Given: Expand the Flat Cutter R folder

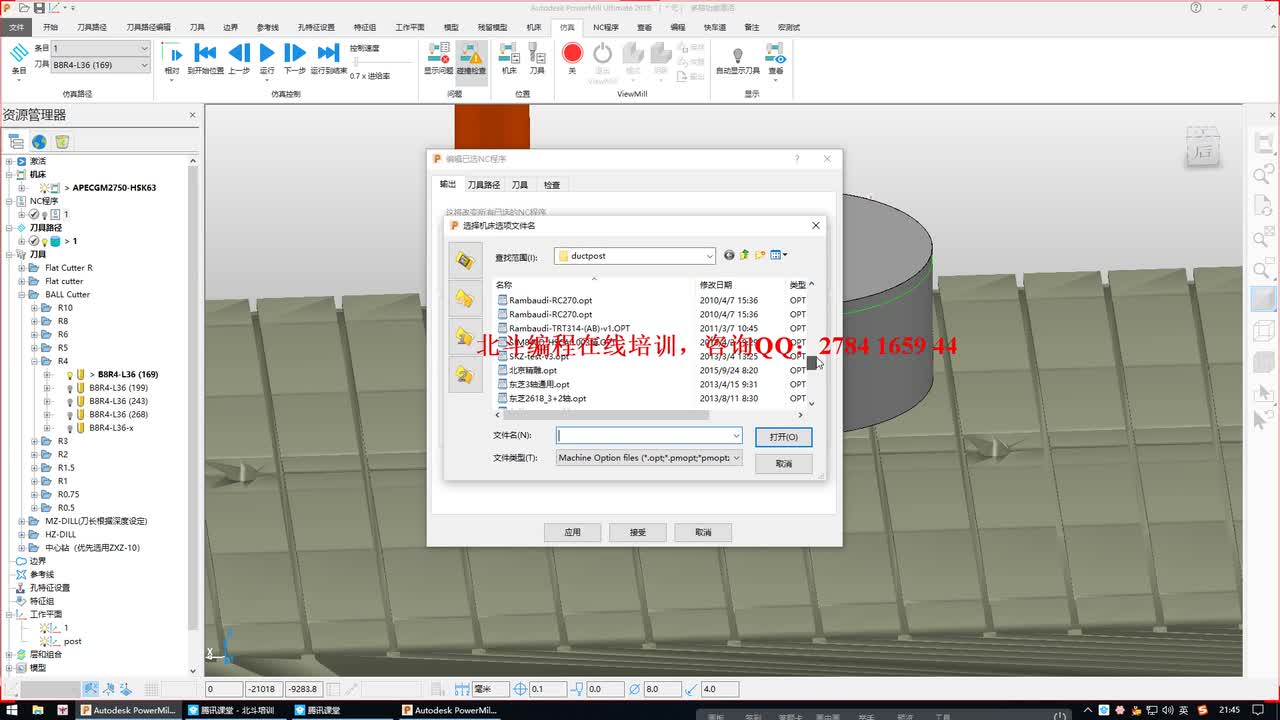Looking at the screenshot, I should [22, 267].
